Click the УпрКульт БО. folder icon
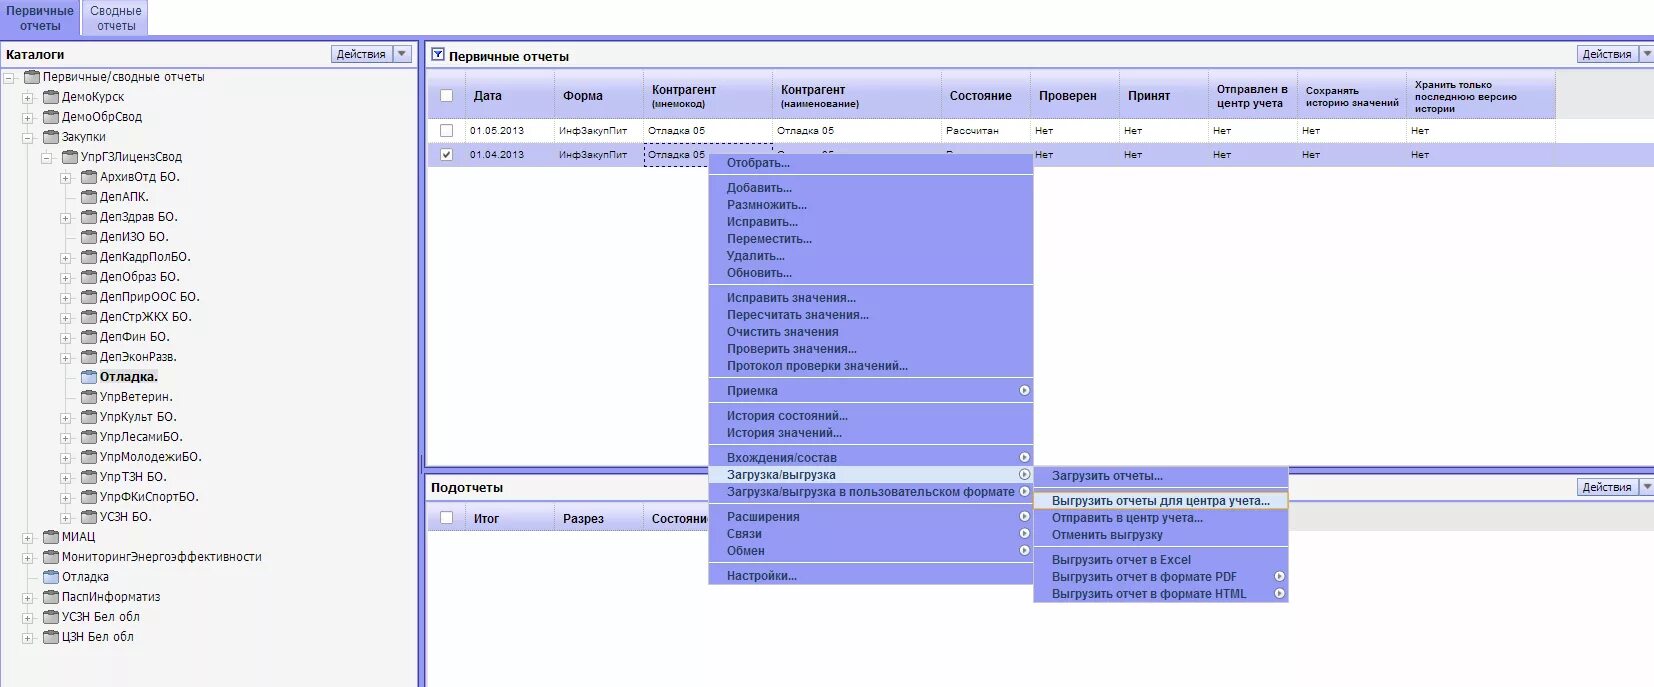Screen dimensions: 1654x687 (89, 417)
